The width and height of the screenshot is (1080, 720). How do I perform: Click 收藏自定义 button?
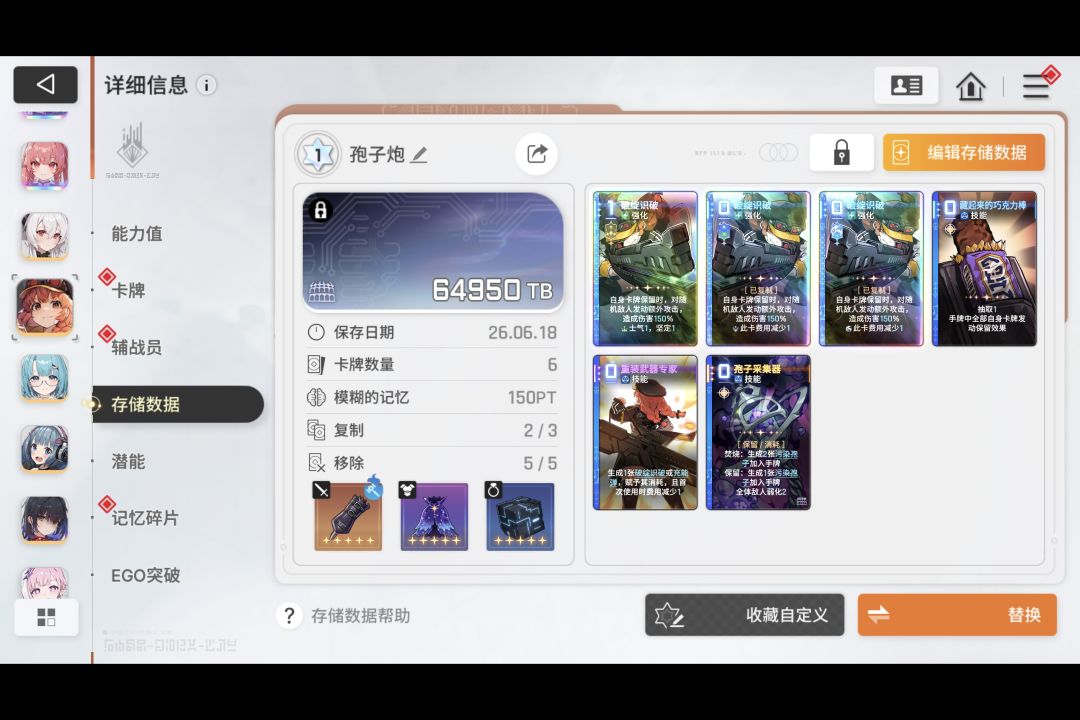(x=745, y=615)
